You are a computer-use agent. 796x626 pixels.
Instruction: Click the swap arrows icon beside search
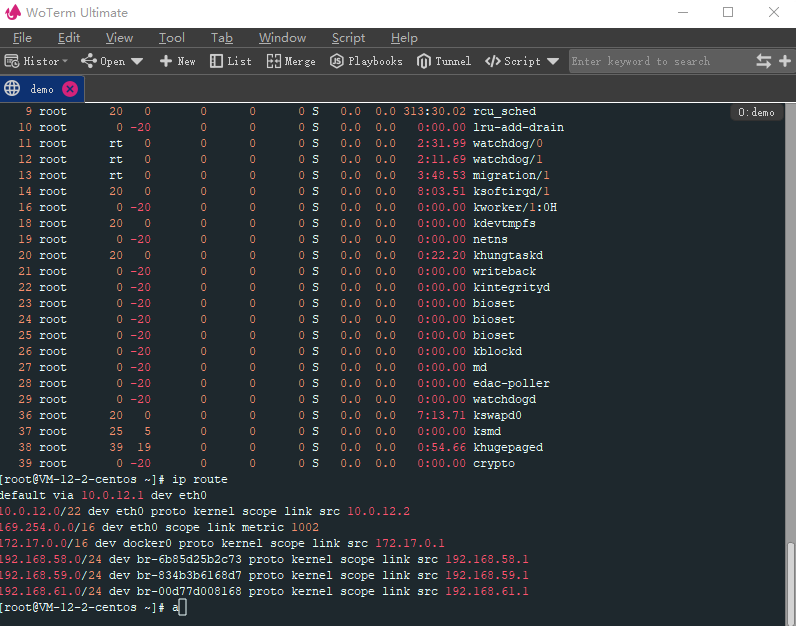(x=763, y=61)
